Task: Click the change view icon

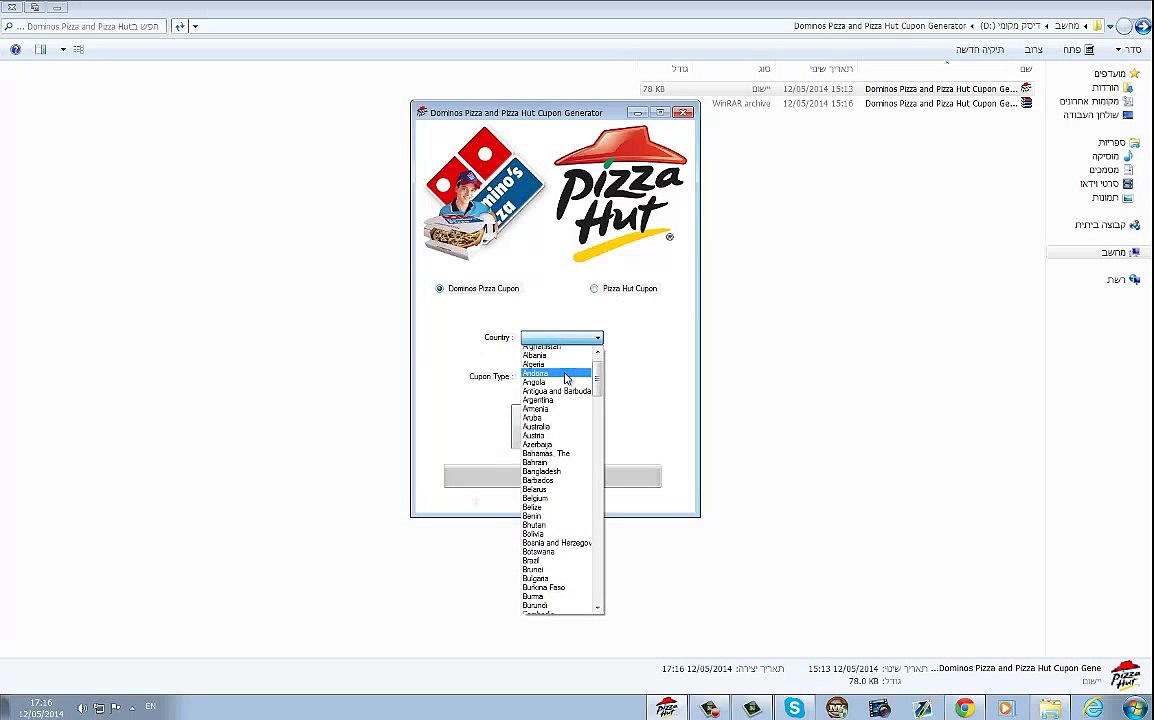Action: coord(79,49)
